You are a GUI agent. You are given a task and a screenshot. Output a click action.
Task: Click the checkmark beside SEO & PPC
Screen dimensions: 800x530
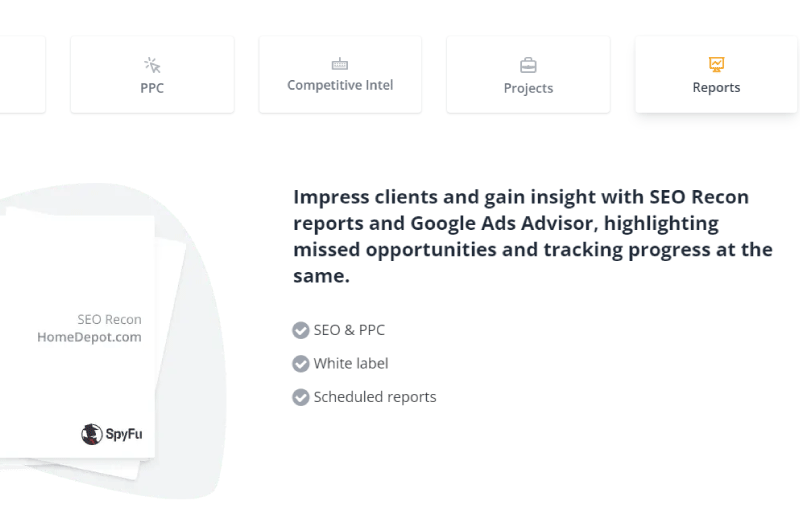(301, 330)
